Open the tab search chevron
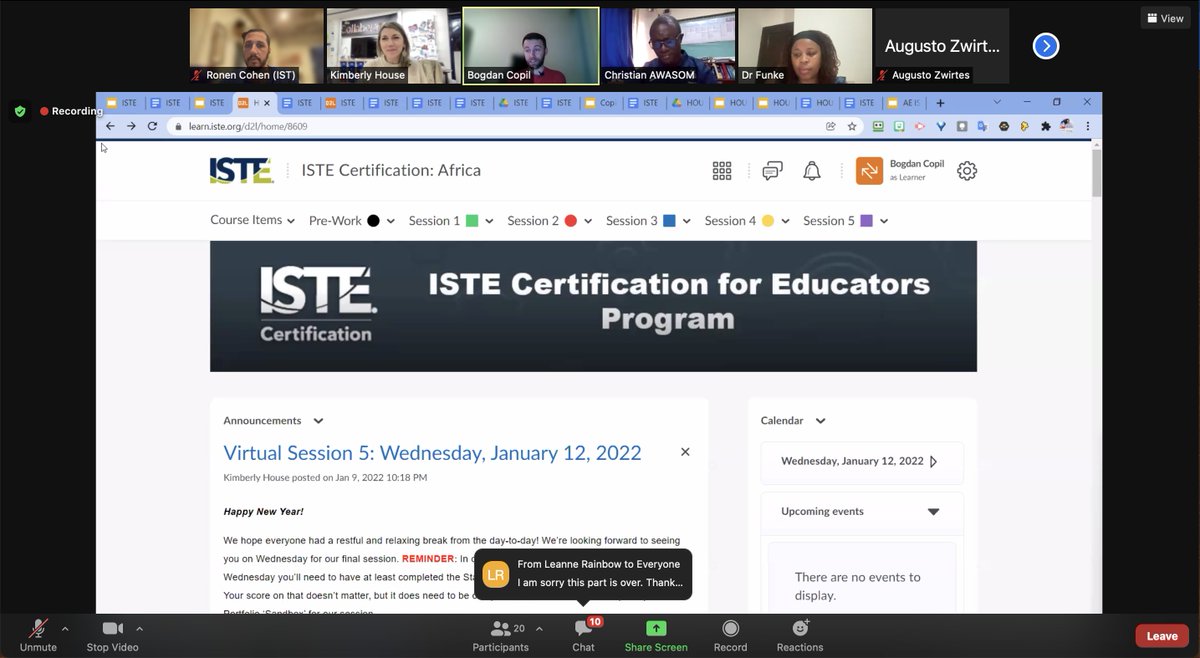This screenshot has width=1200, height=658. tap(997, 102)
